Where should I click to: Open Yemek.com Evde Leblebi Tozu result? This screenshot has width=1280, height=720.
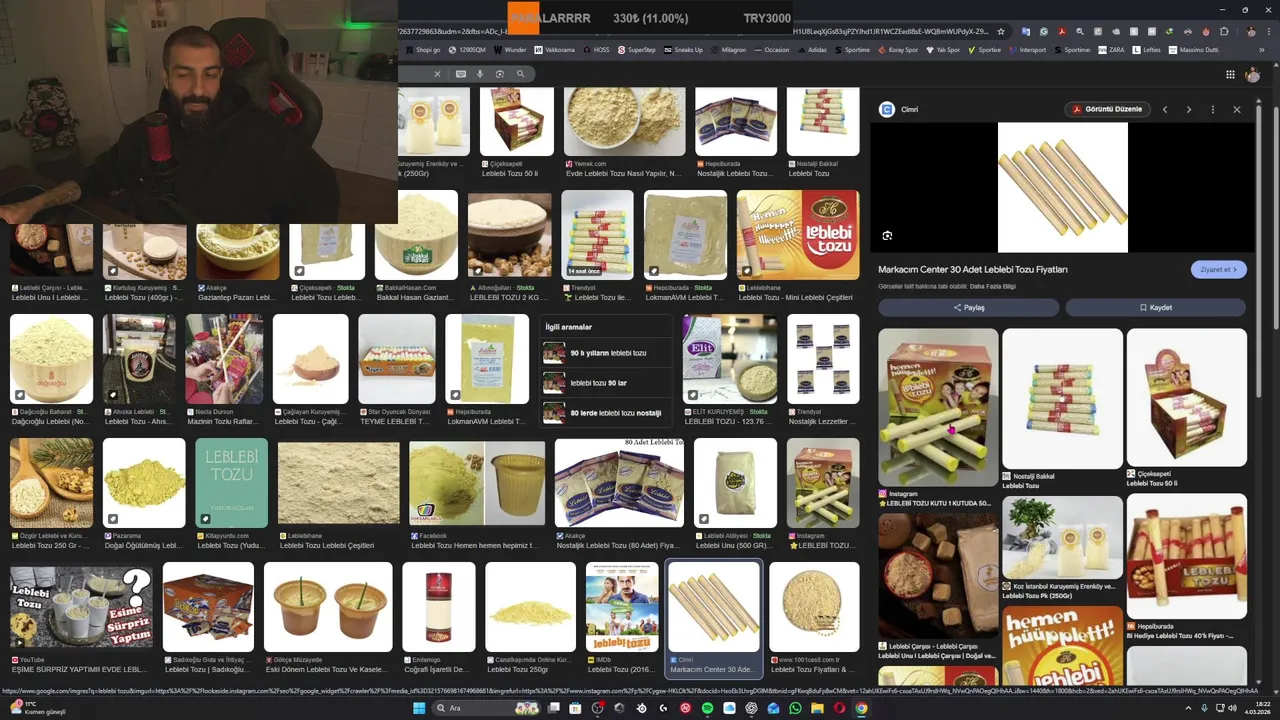pos(624,121)
